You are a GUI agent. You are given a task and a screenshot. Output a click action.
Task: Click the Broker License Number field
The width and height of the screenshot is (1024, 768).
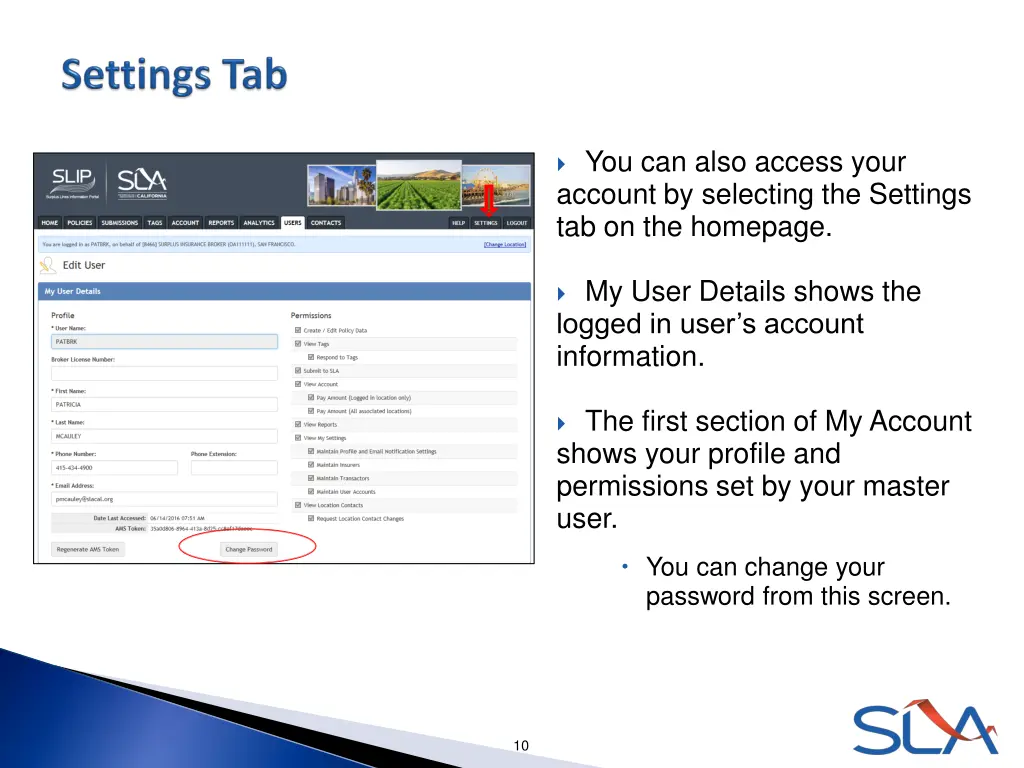point(164,373)
